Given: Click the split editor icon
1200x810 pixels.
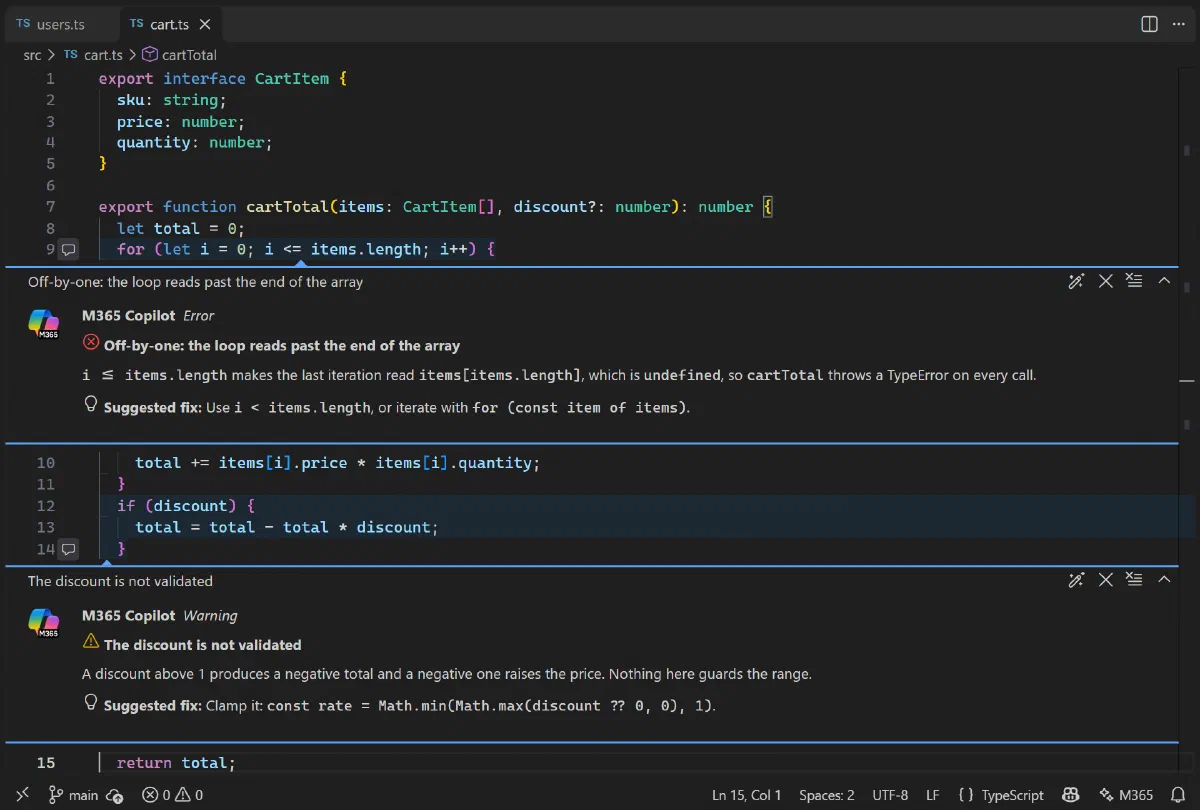Looking at the screenshot, I should [x=1149, y=24].
